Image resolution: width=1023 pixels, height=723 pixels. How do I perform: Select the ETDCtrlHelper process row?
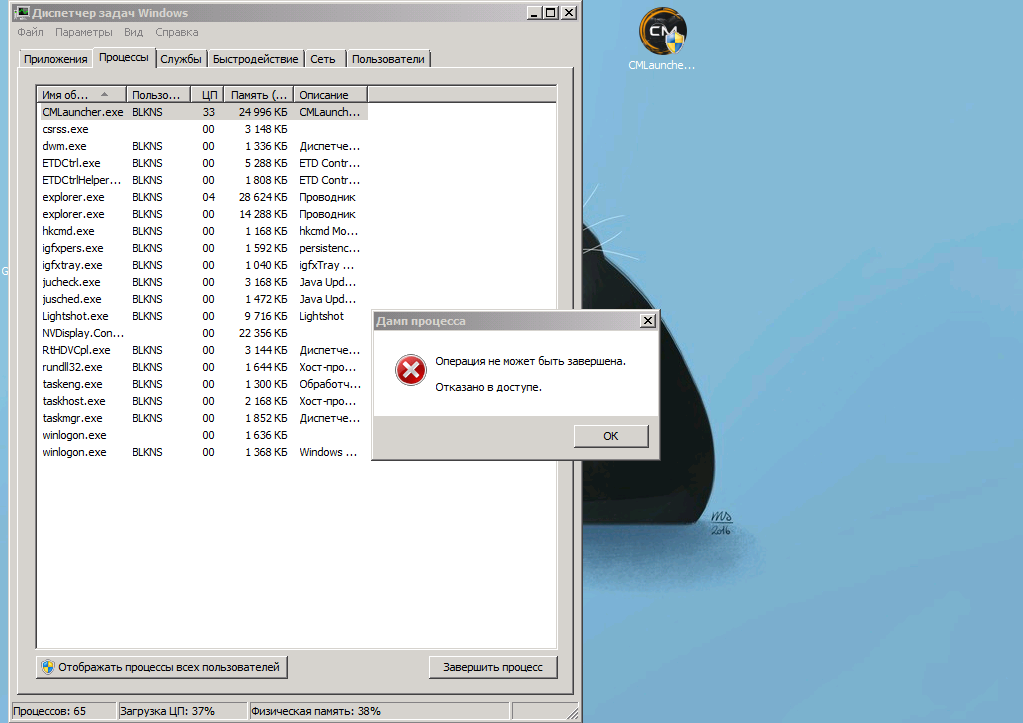point(203,180)
